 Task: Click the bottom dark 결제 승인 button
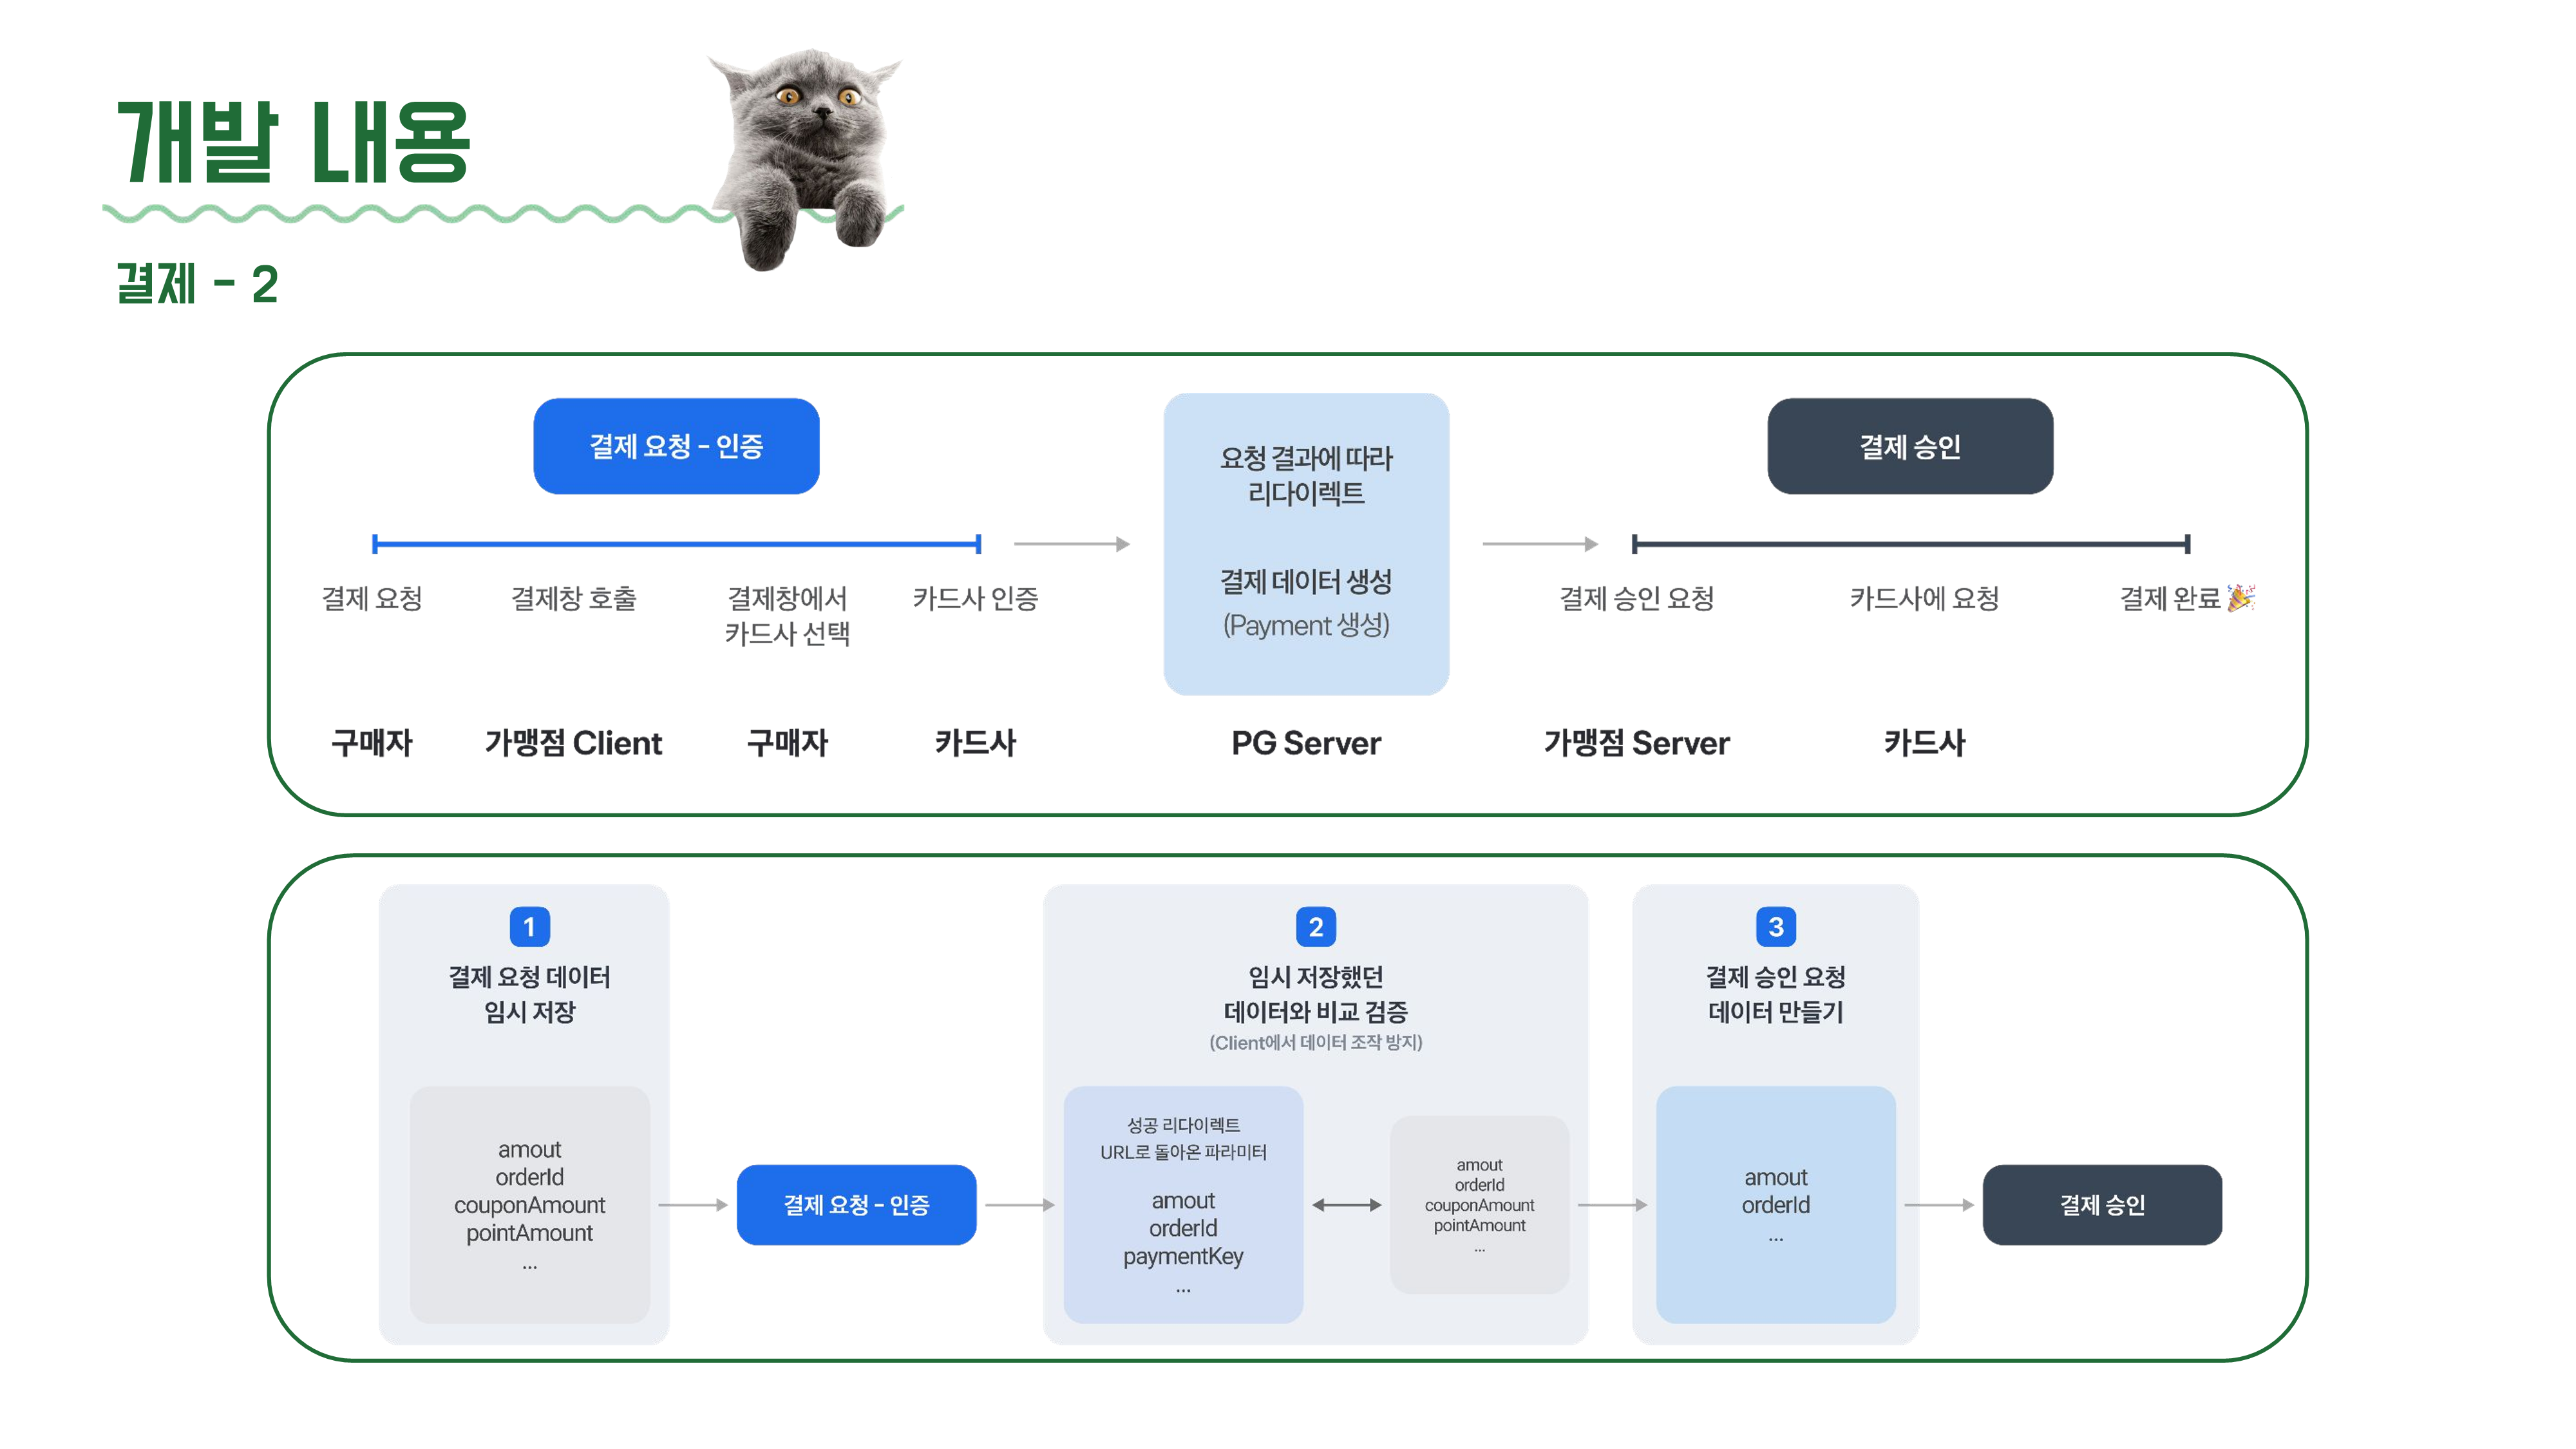pos(2101,1205)
